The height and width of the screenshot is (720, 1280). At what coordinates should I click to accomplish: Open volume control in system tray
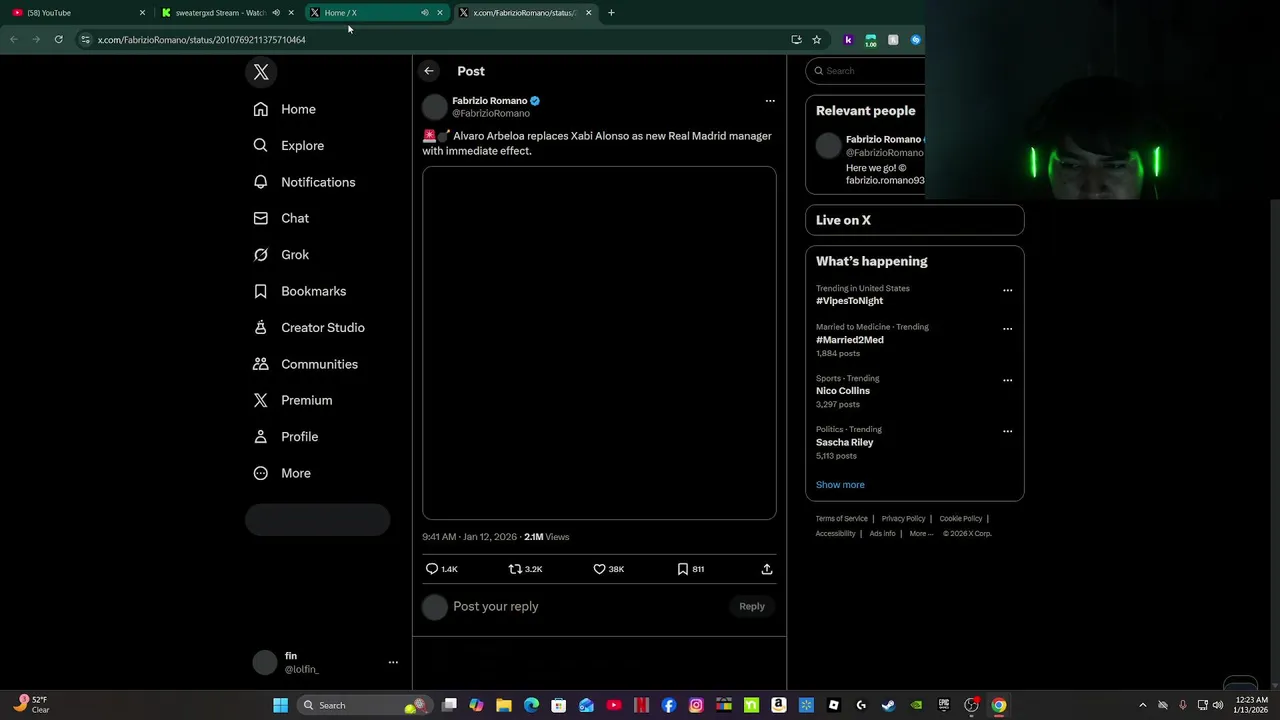tap(1217, 705)
